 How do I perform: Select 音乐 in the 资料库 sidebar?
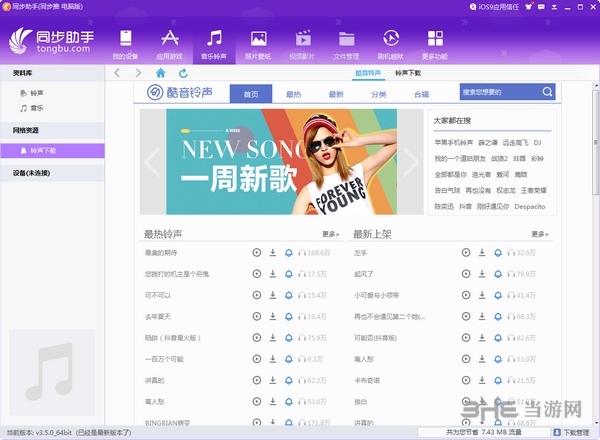pyautogui.click(x=37, y=108)
